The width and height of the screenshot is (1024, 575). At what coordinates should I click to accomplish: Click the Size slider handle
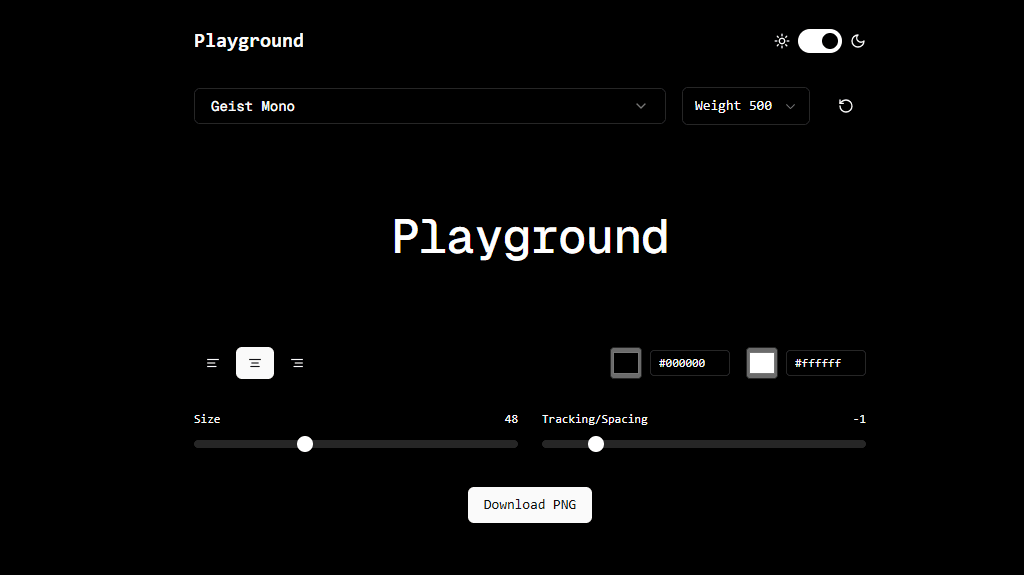pos(305,444)
